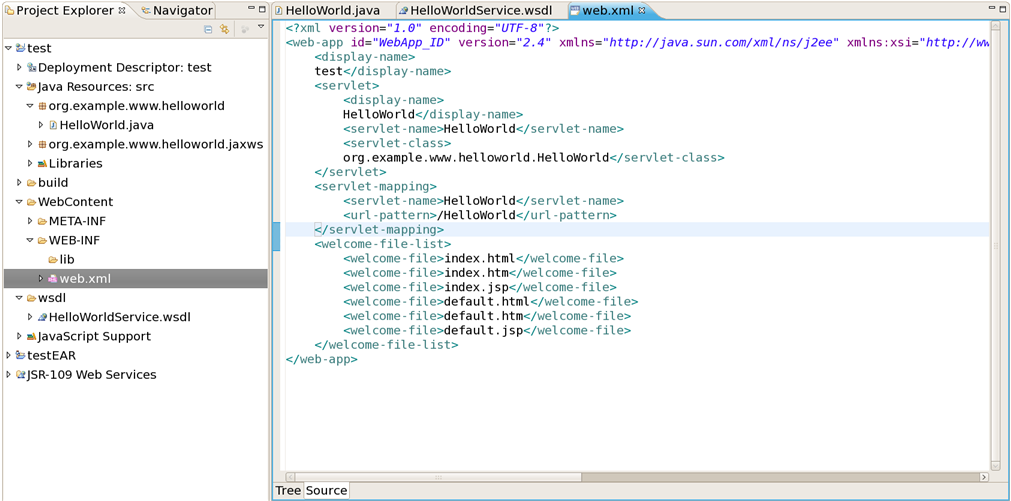
Task: Minimize the Project Explorer panel
Action: pyautogui.click(x=251, y=9)
